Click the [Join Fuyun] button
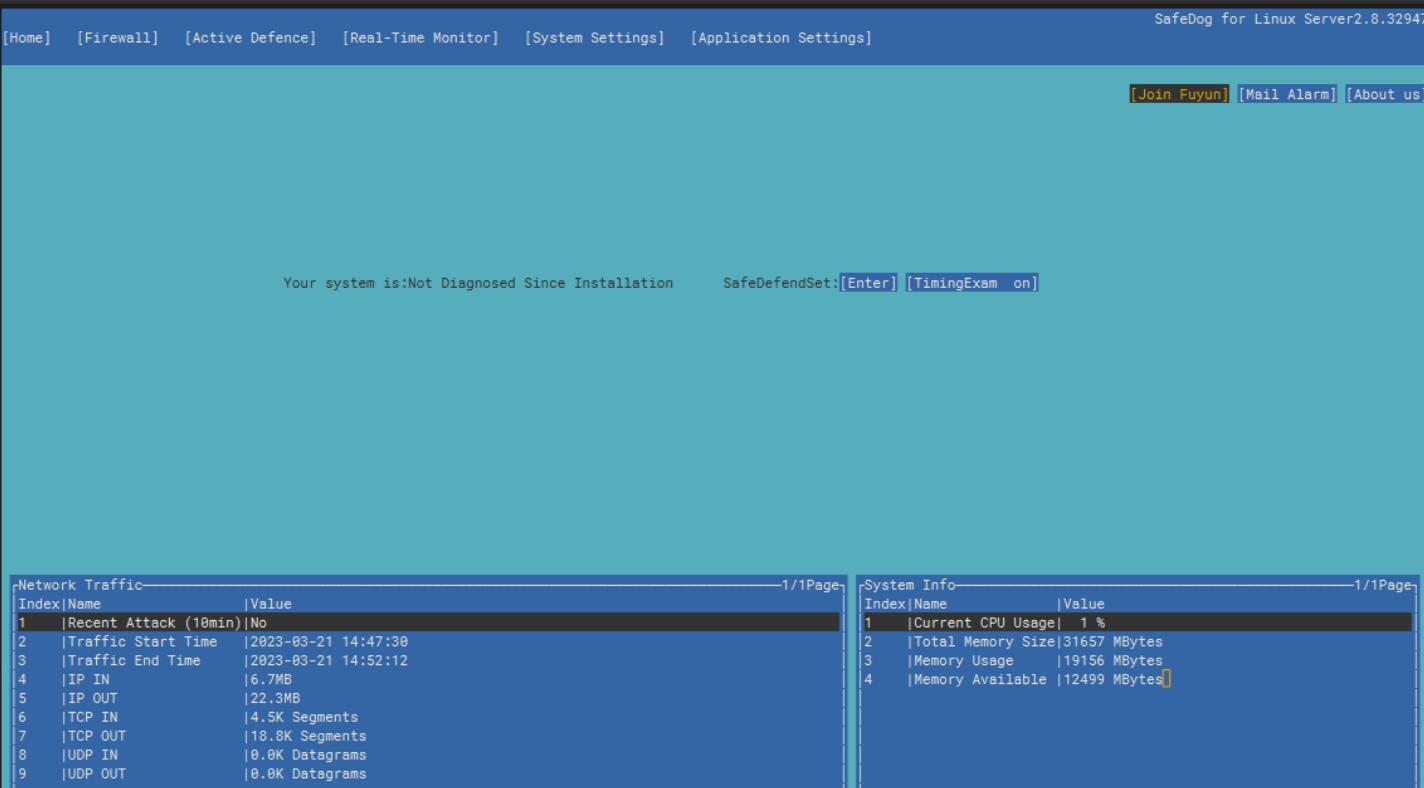The image size is (1424, 788). [x=1179, y=94]
